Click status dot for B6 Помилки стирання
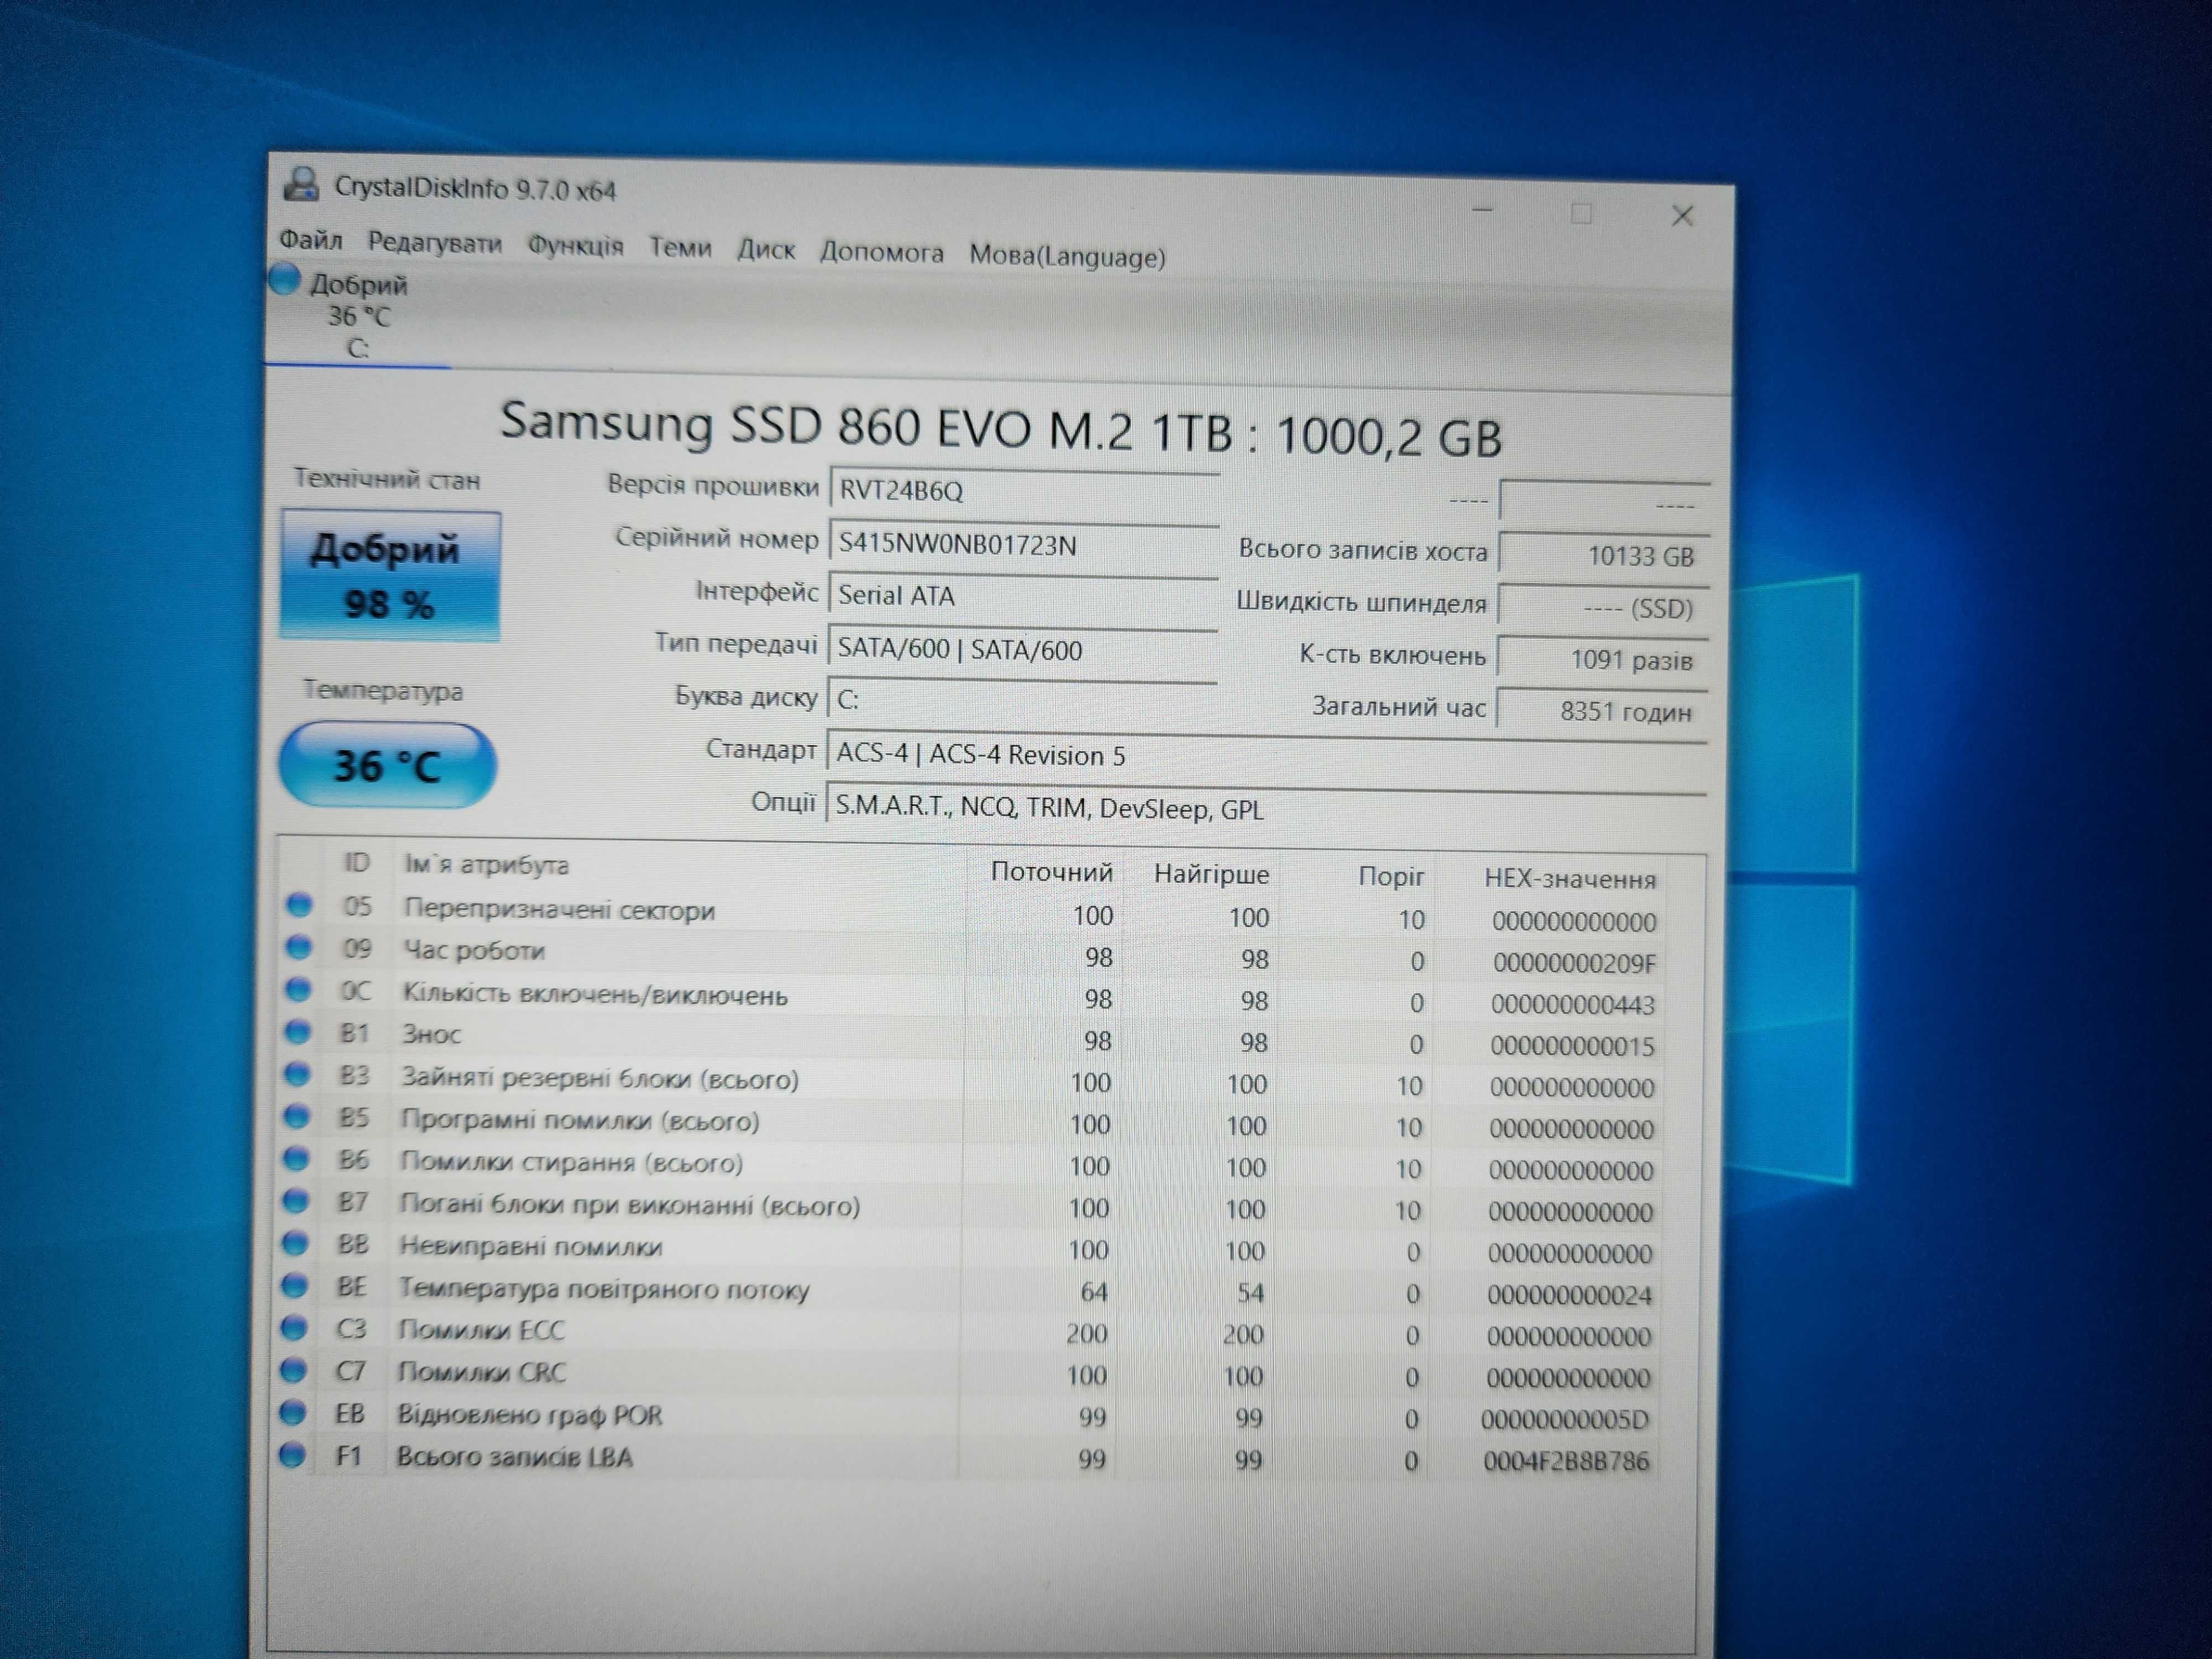 pos(296,1158)
